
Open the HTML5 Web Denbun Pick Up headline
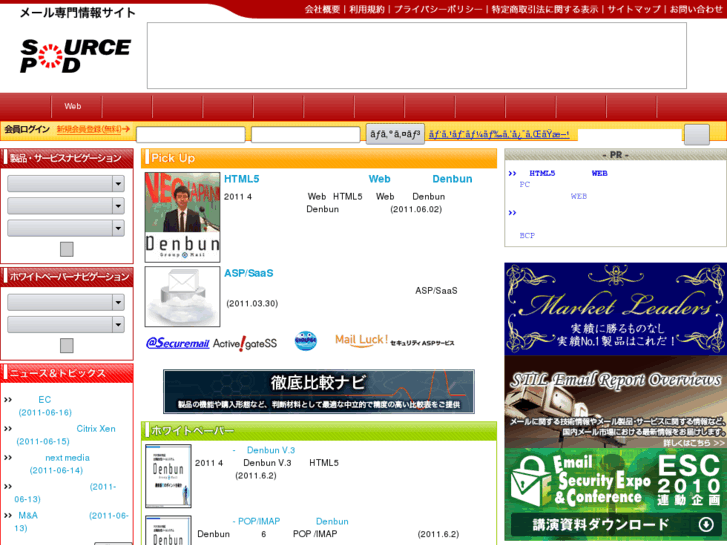[x=348, y=179]
